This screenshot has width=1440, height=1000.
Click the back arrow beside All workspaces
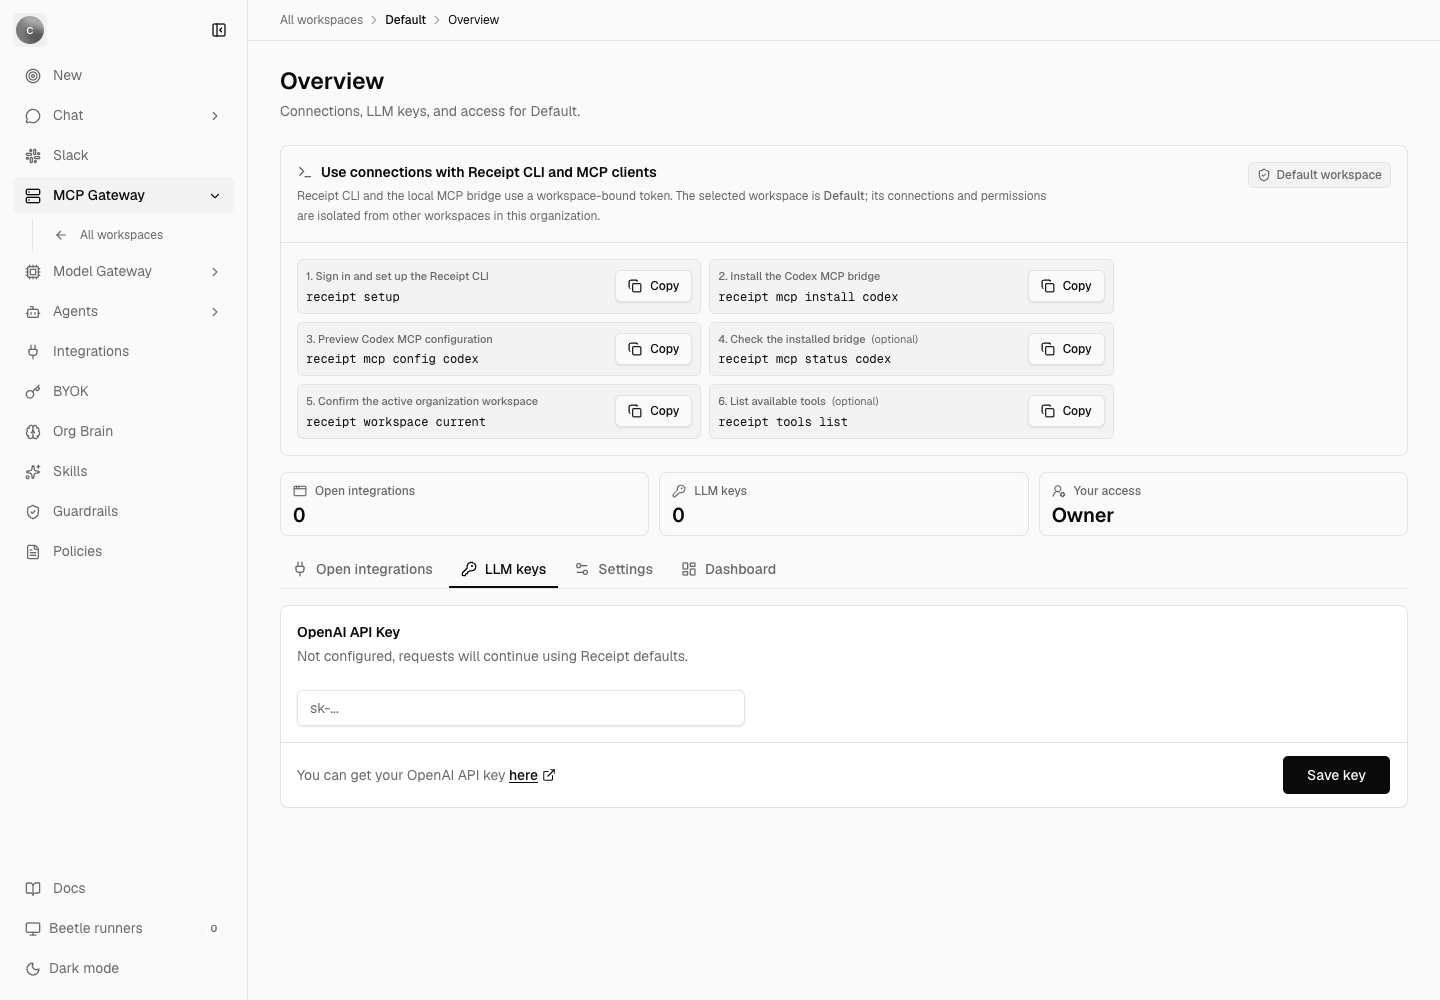click(x=61, y=235)
